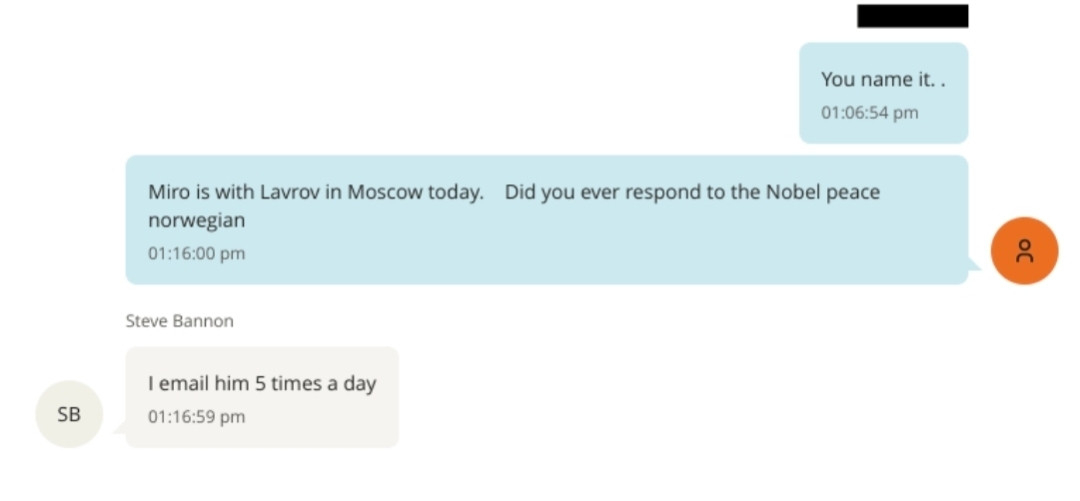Click the black redacted bar at top
Image resolution: width=1080 pixels, height=501 pixels.
point(912,16)
